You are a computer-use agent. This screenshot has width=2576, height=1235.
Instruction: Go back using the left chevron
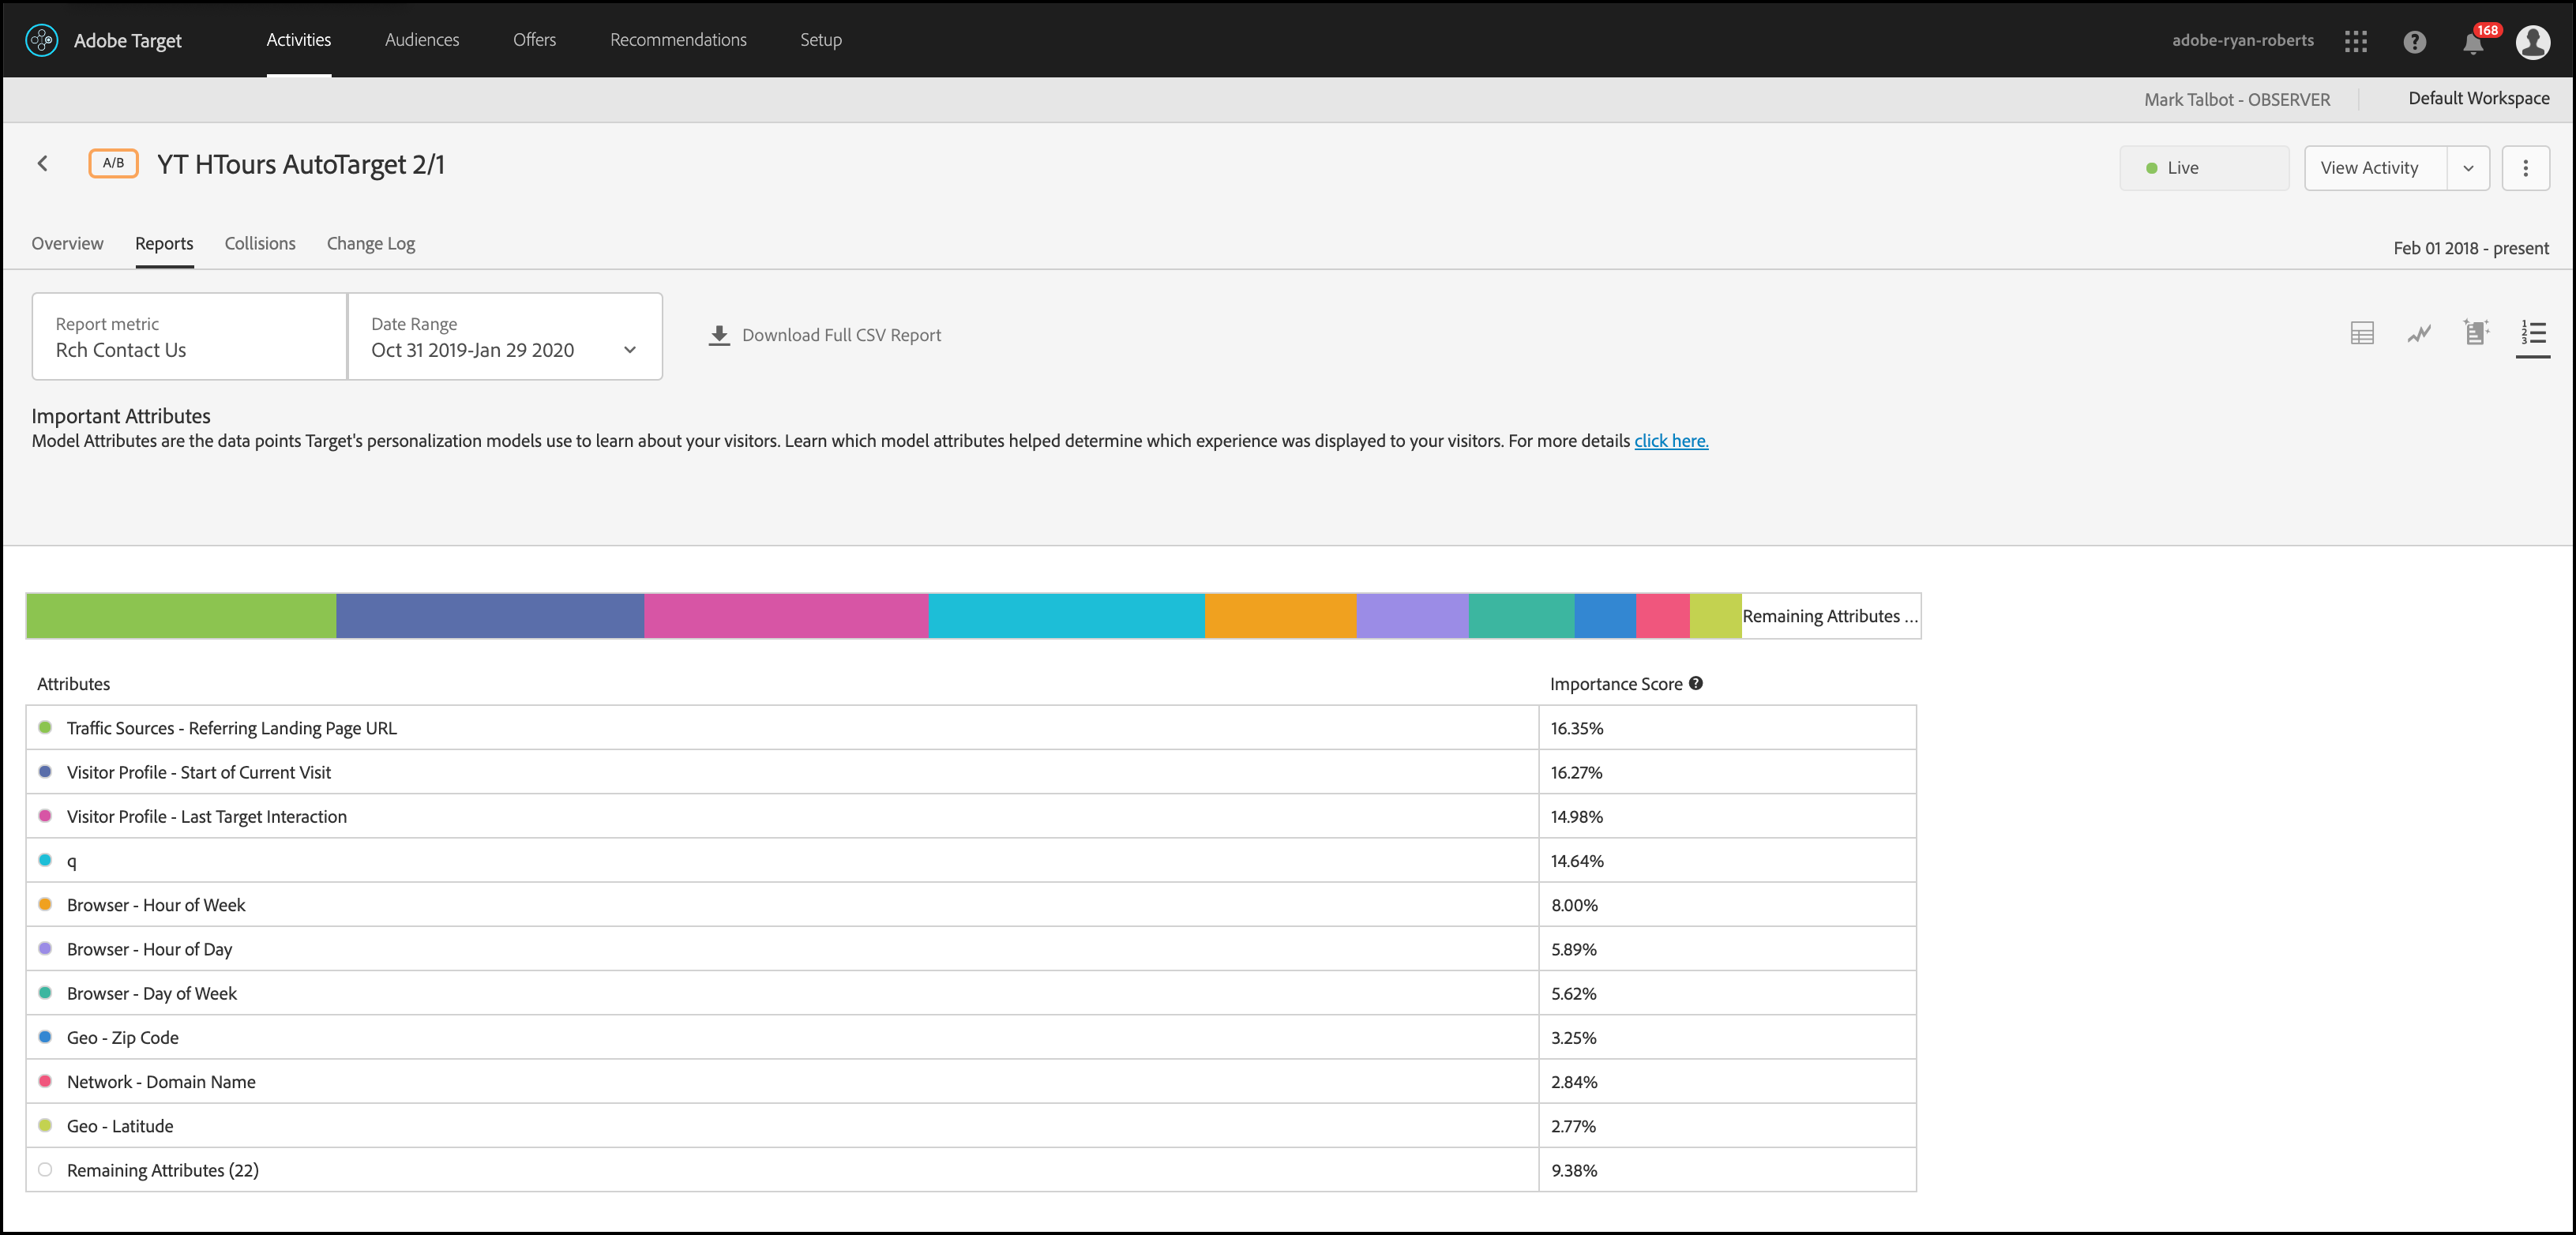coord(43,164)
